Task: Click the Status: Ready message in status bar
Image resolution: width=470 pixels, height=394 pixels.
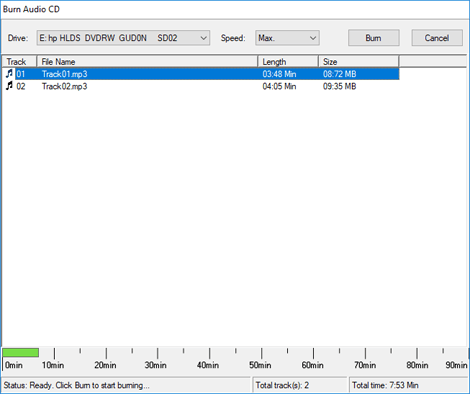Action: coord(76,385)
